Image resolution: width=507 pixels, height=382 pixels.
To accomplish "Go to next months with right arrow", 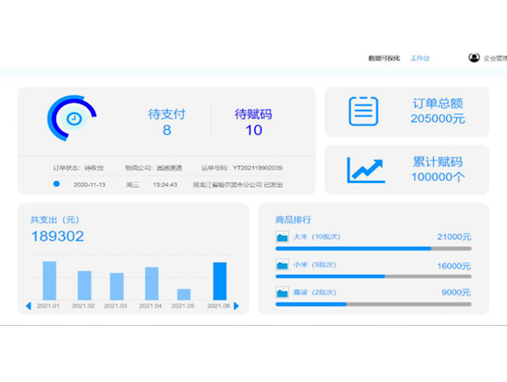I will pyautogui.click(x=236, y=306).
